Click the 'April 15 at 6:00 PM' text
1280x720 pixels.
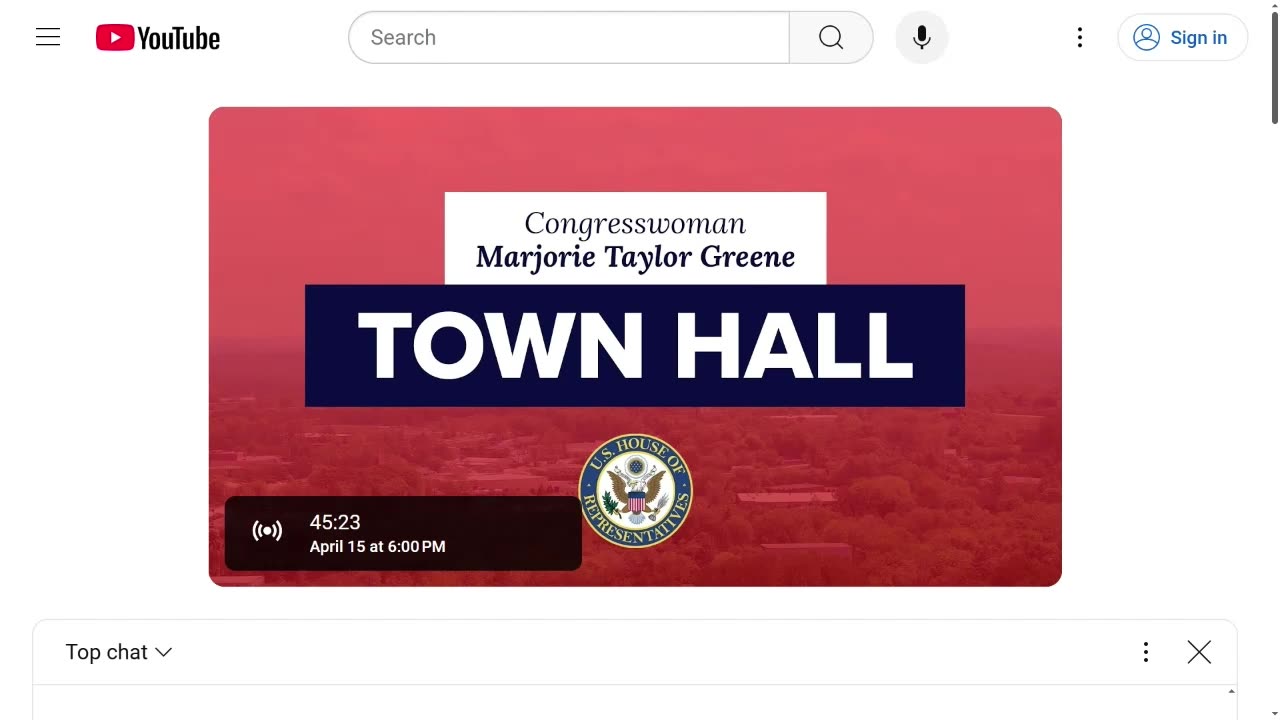pos(377,547)
